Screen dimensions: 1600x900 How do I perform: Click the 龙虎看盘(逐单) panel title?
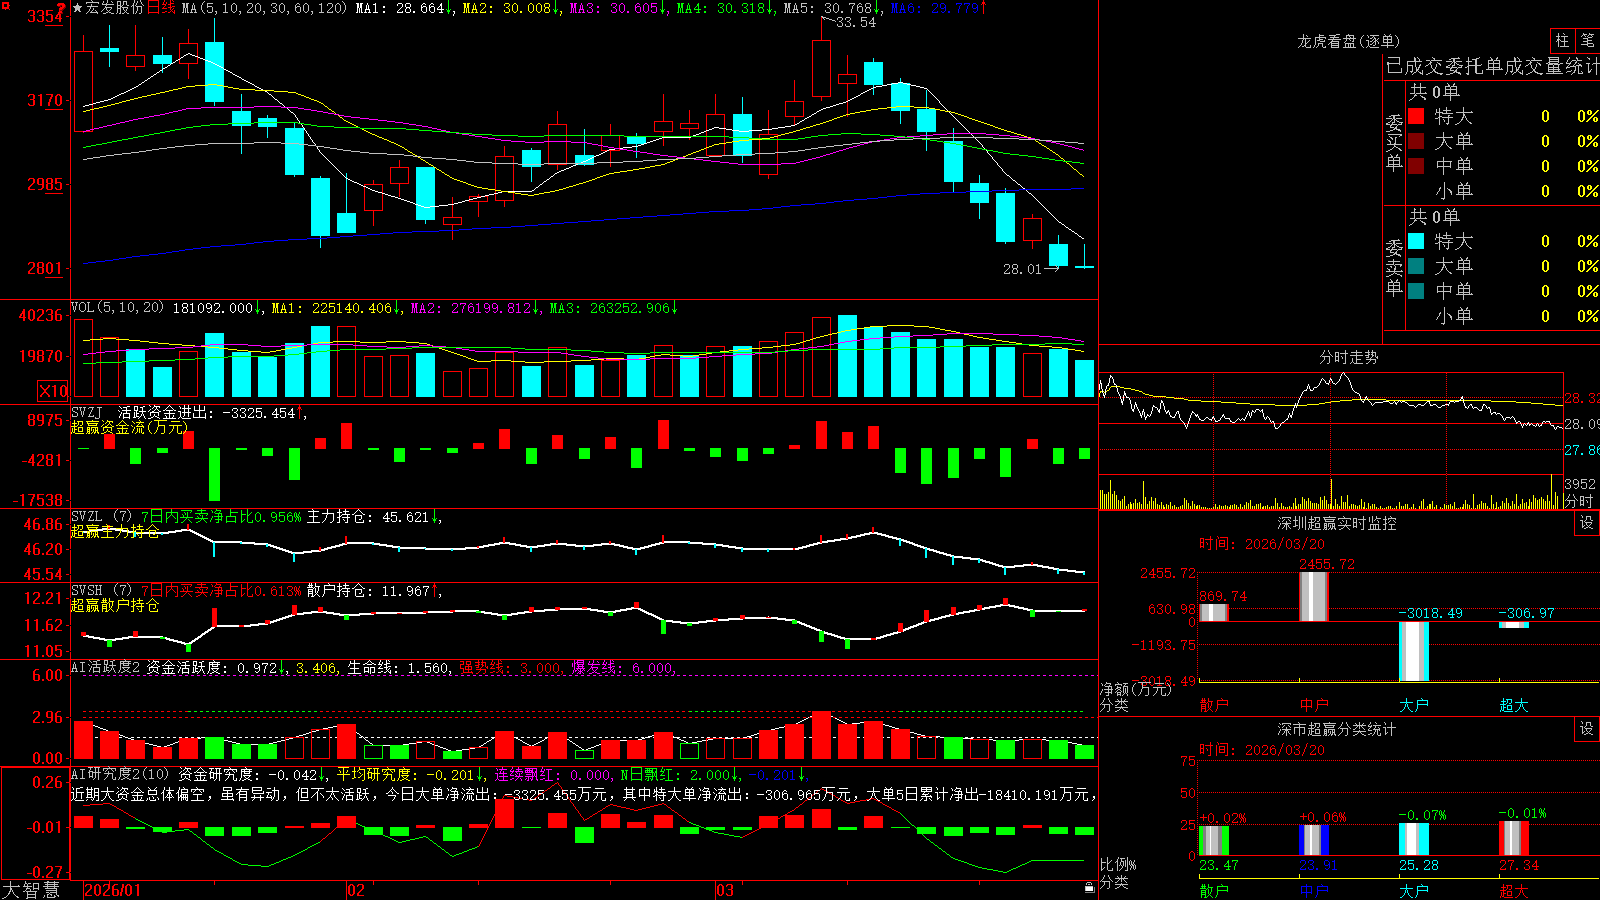click(1348, 41)
